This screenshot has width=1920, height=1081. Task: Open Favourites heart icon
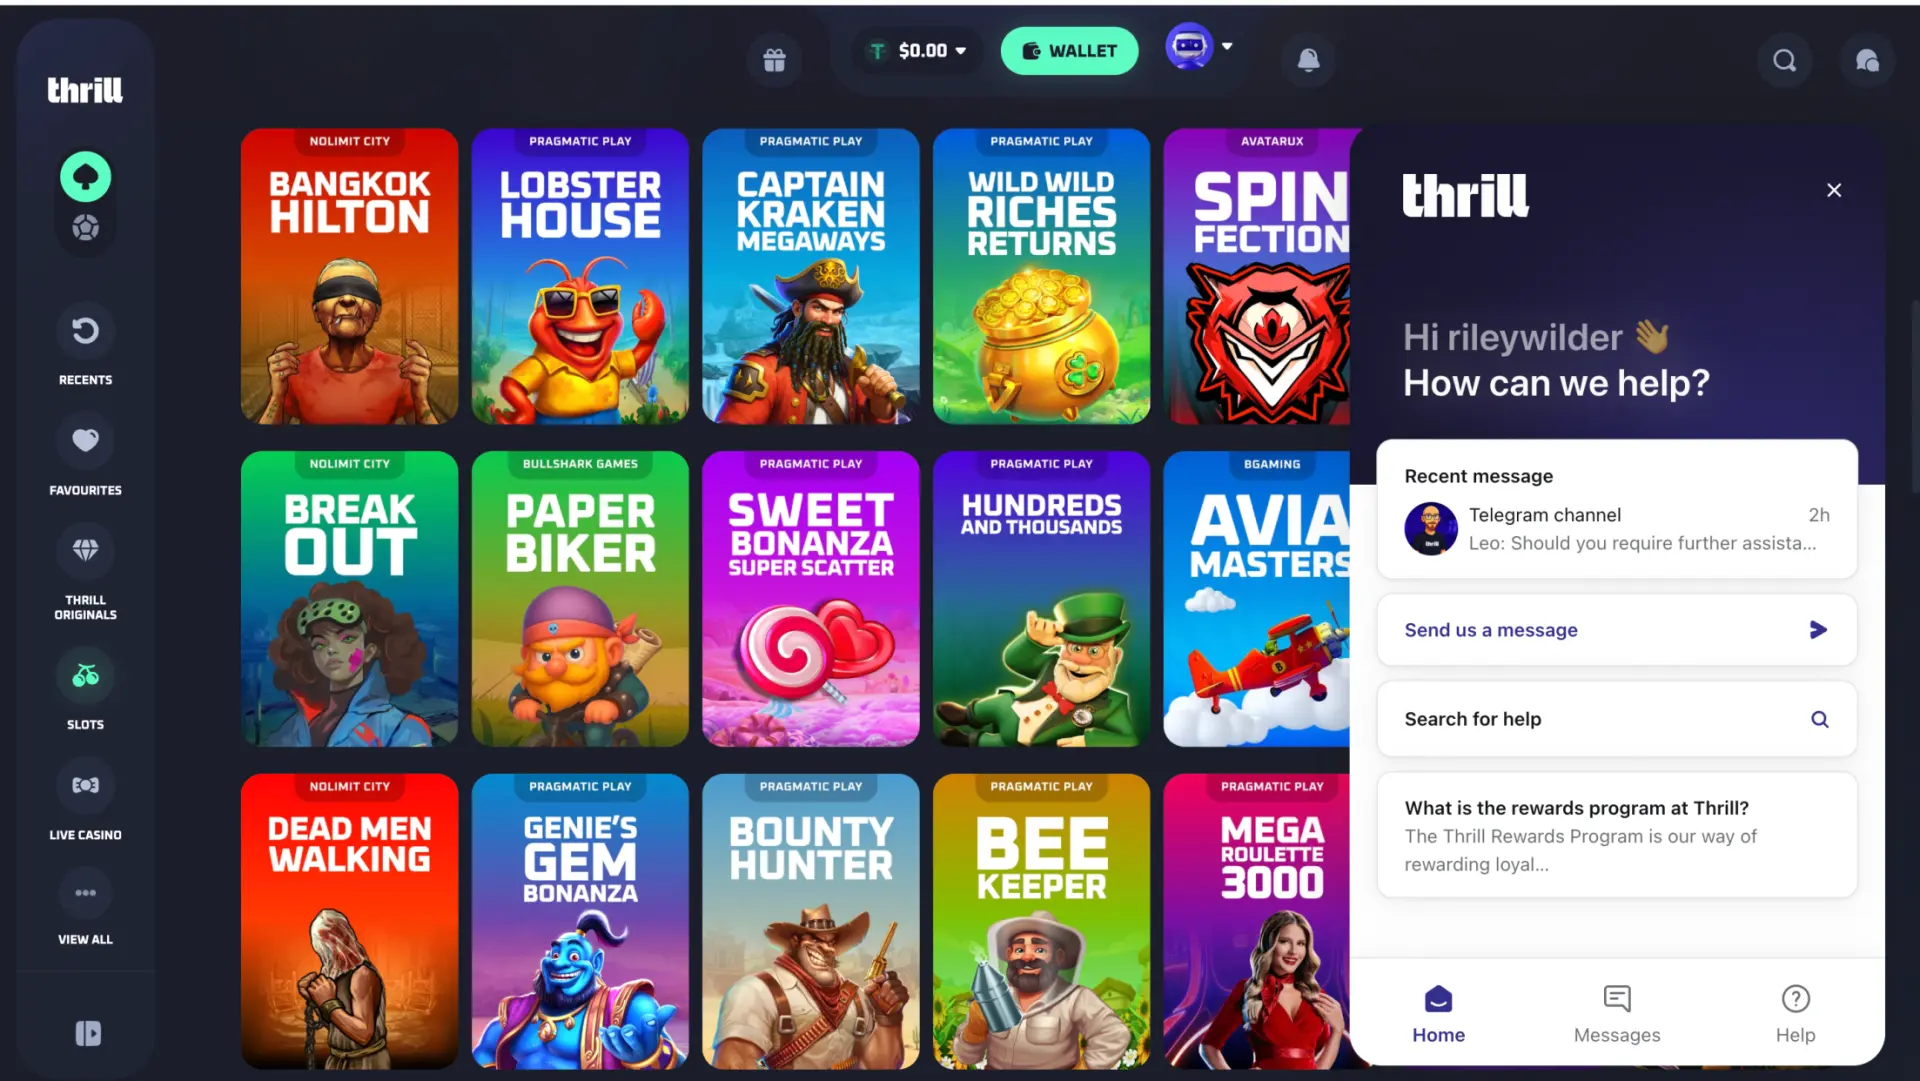(x=86, y=455)
